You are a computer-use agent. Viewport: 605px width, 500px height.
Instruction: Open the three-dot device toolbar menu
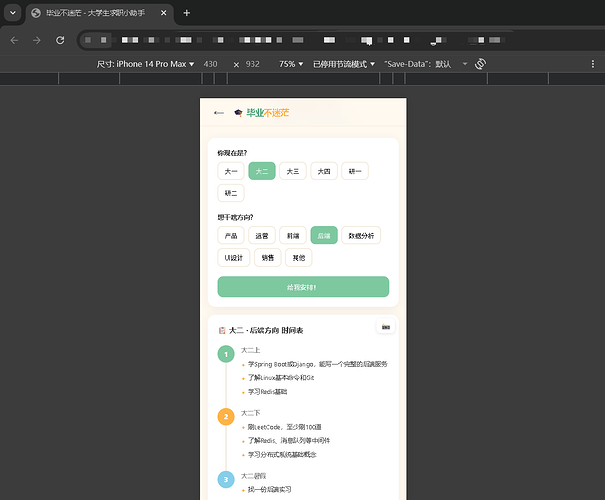click(x=592, y=63)
